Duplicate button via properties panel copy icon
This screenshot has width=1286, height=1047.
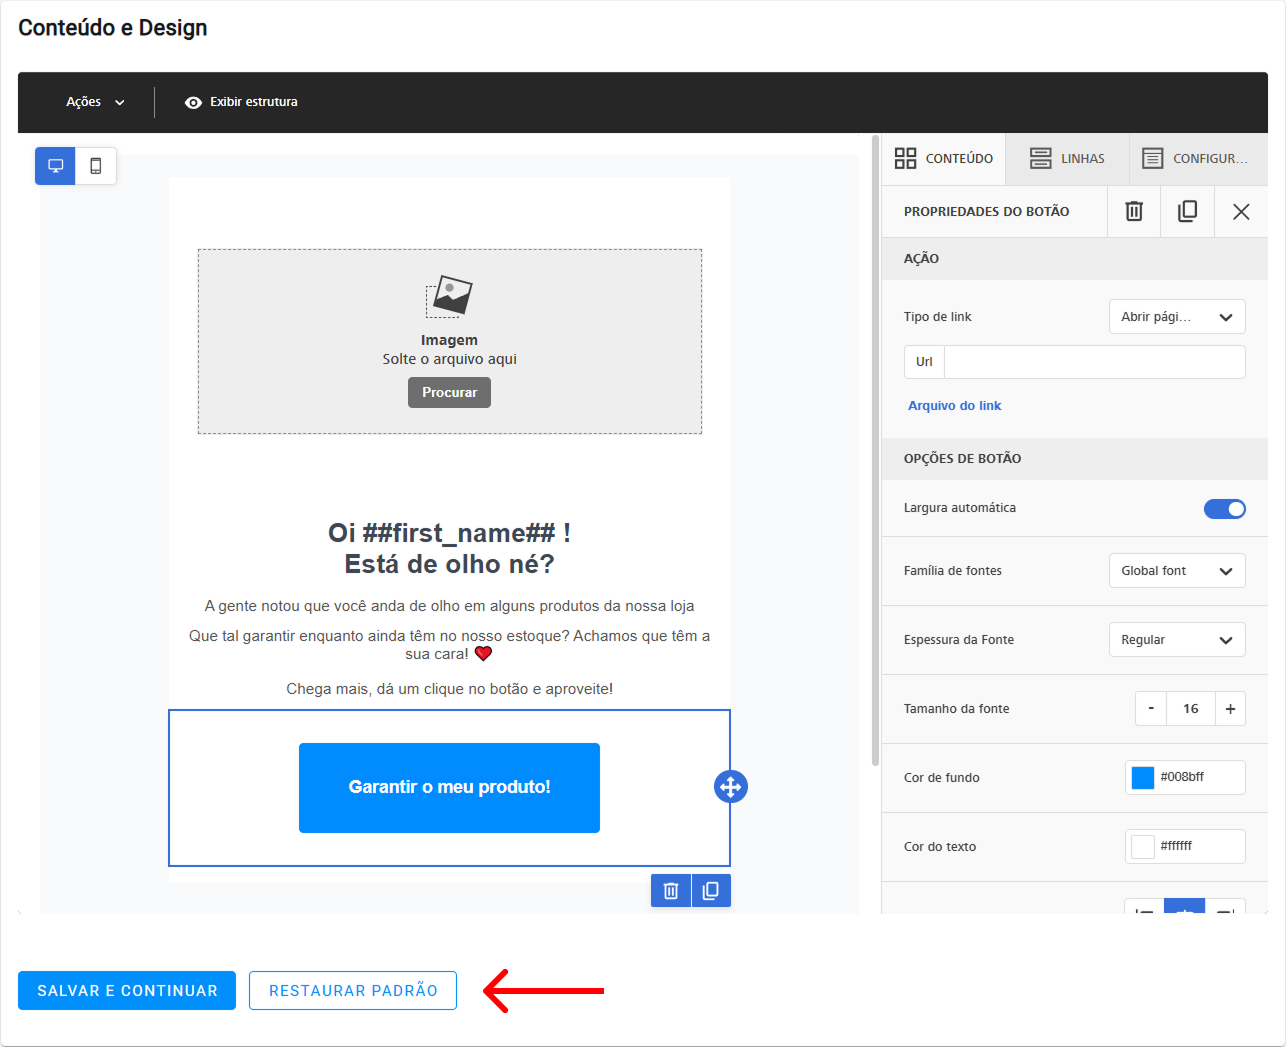click(1187, 211)
